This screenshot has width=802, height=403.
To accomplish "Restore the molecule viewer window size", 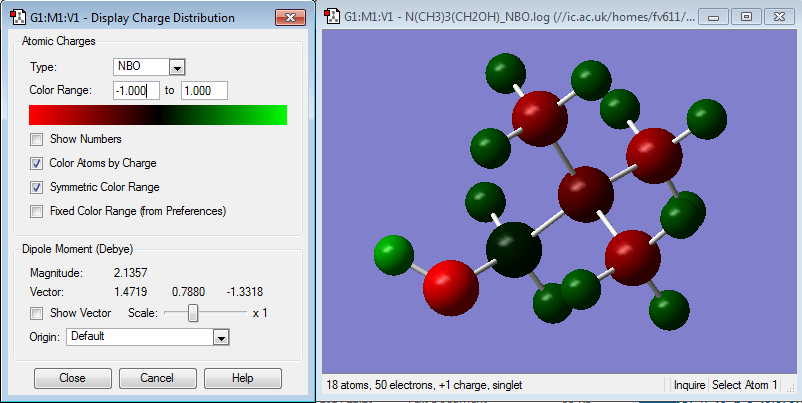I will coord(746,16).
